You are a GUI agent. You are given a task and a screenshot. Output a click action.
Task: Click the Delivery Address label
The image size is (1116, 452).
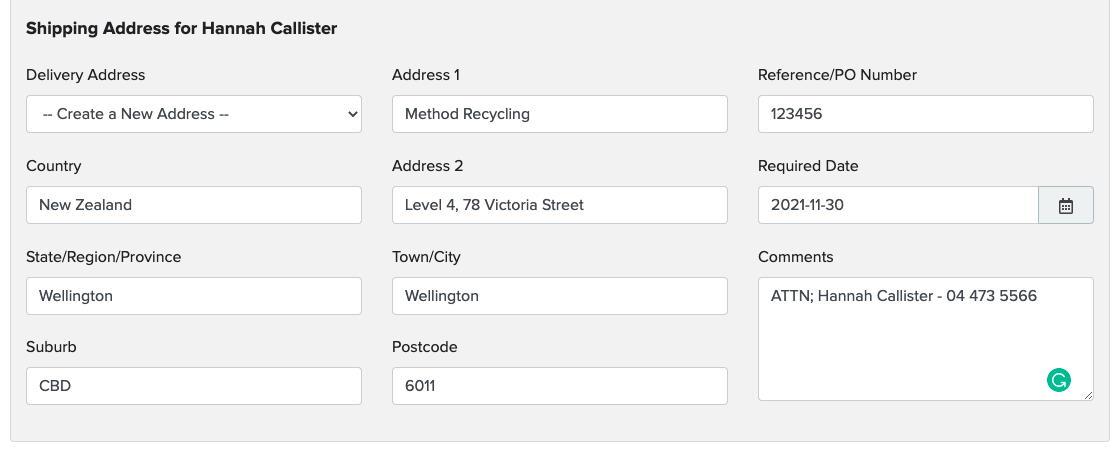click(85, 75)
